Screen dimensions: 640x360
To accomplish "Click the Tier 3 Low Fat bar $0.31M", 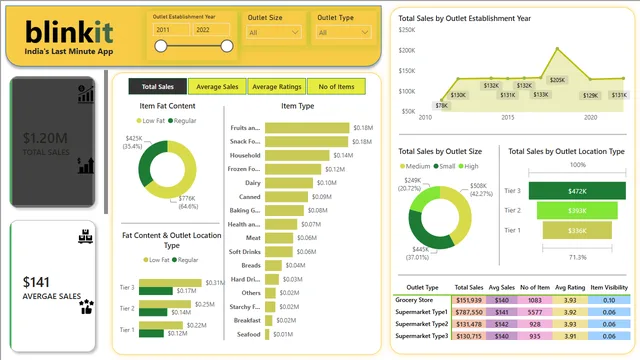I will tap(170, 283).
